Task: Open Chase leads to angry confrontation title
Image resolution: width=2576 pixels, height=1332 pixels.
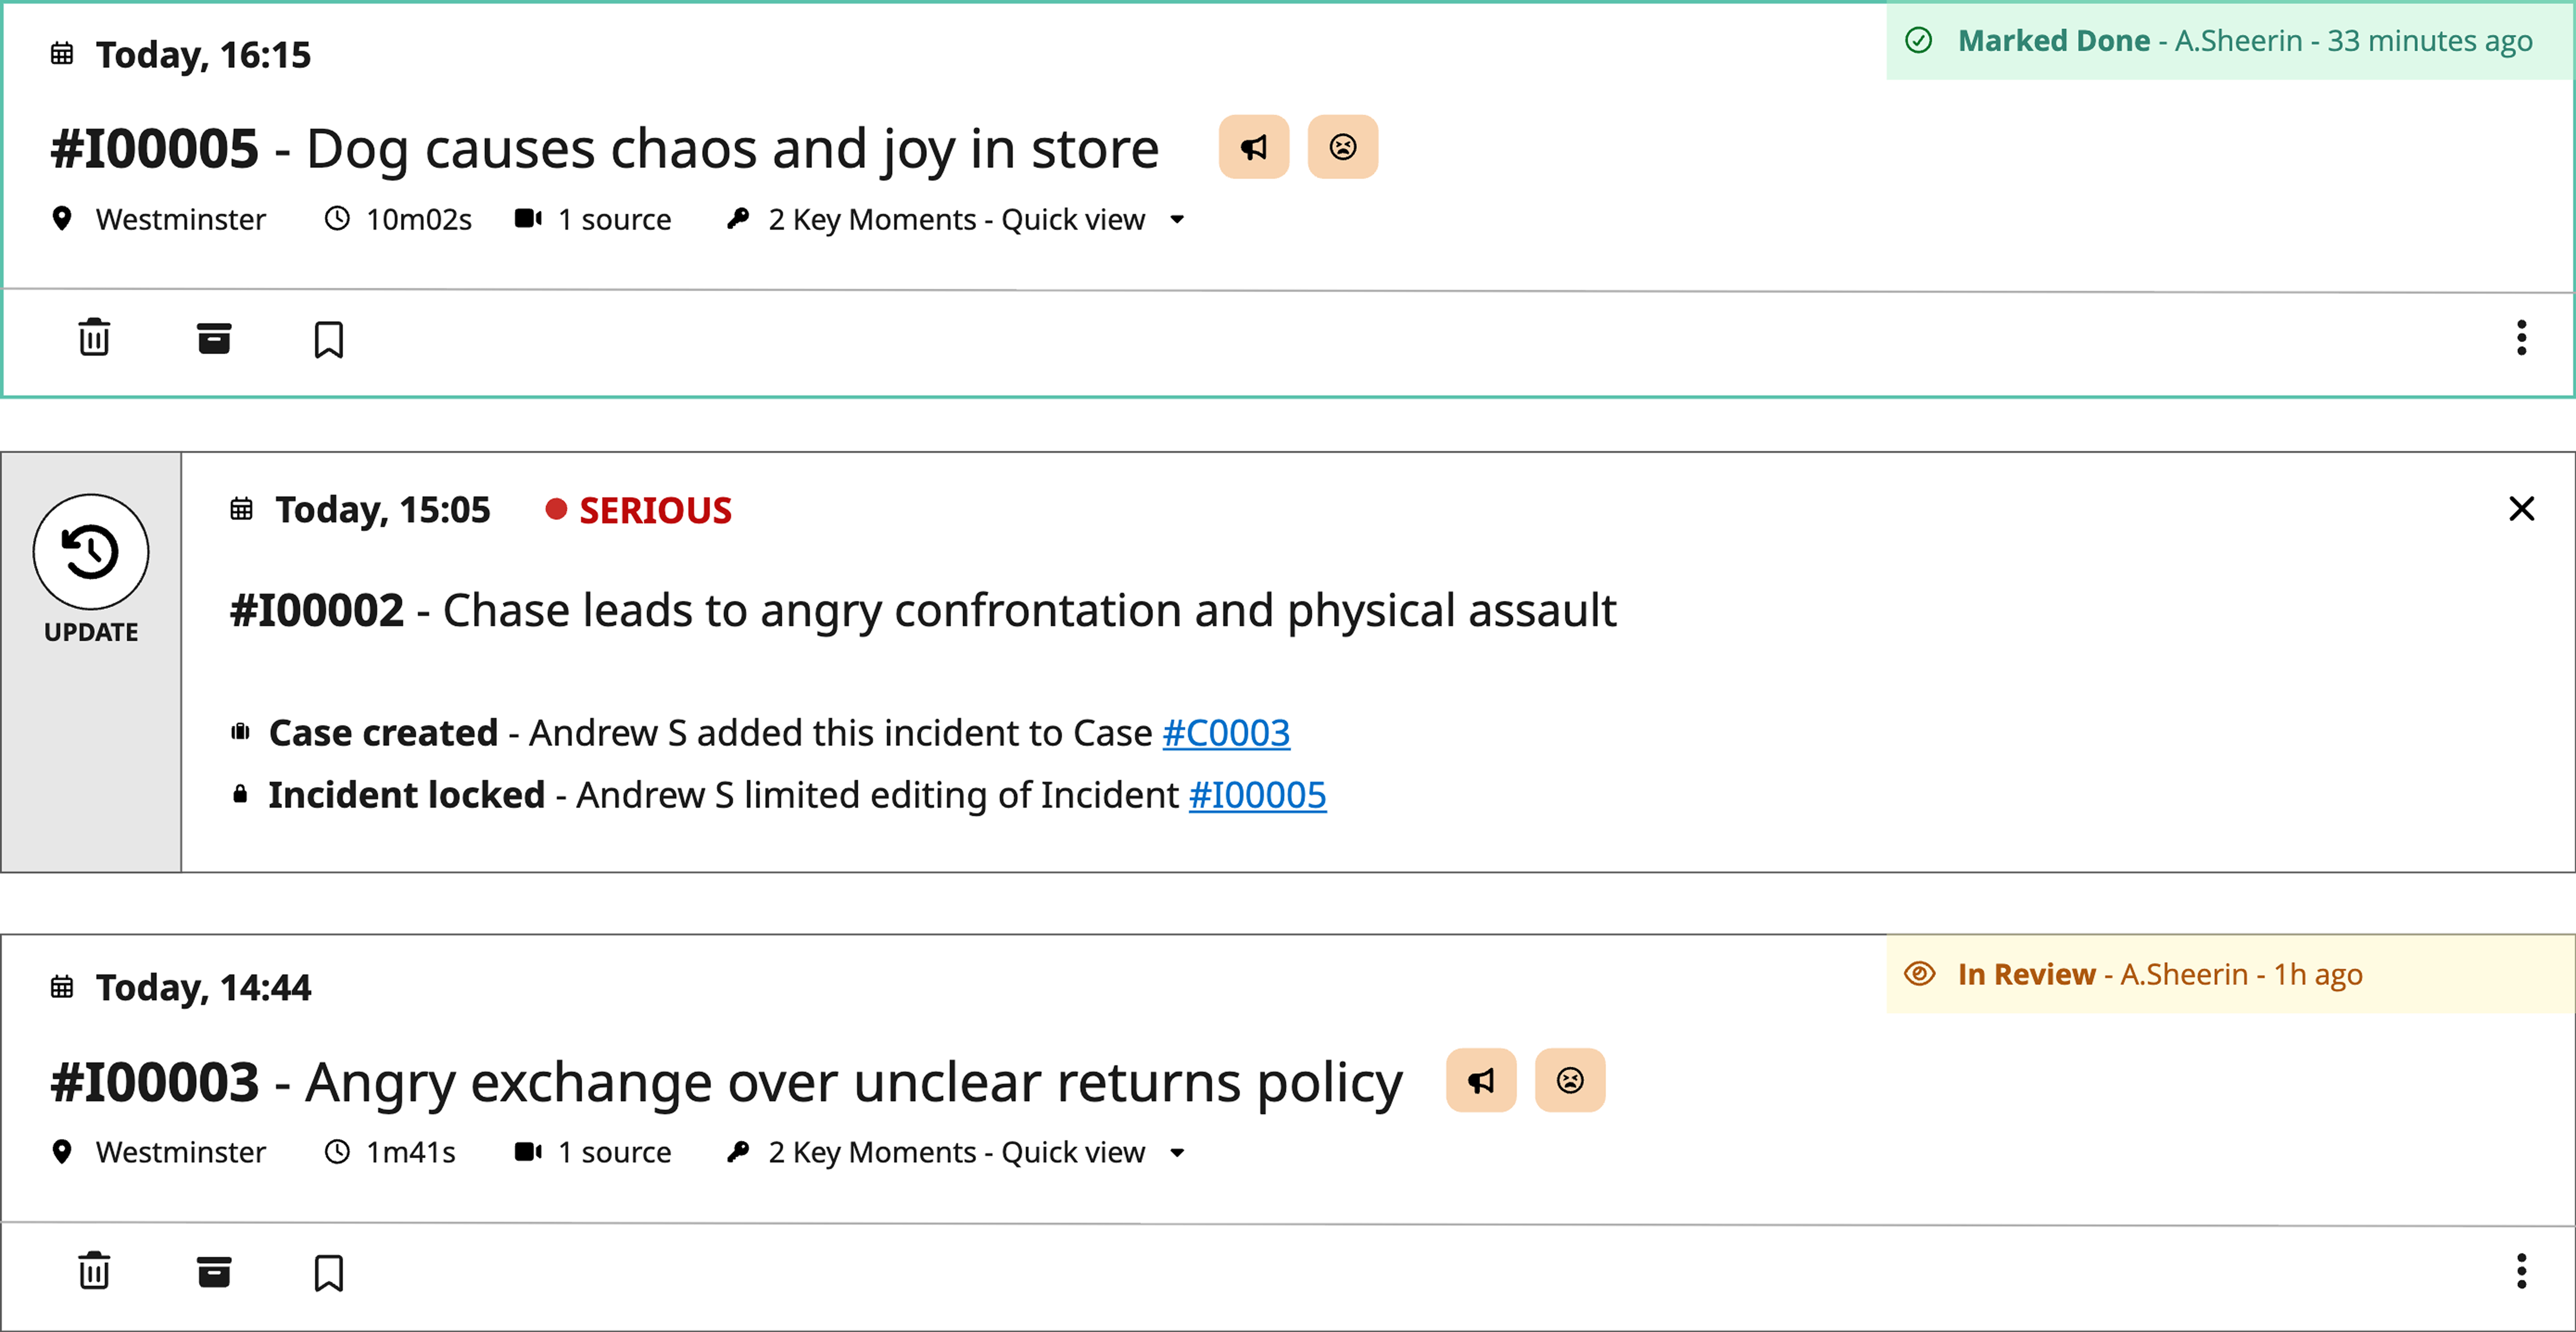Action: click(923, 611)
